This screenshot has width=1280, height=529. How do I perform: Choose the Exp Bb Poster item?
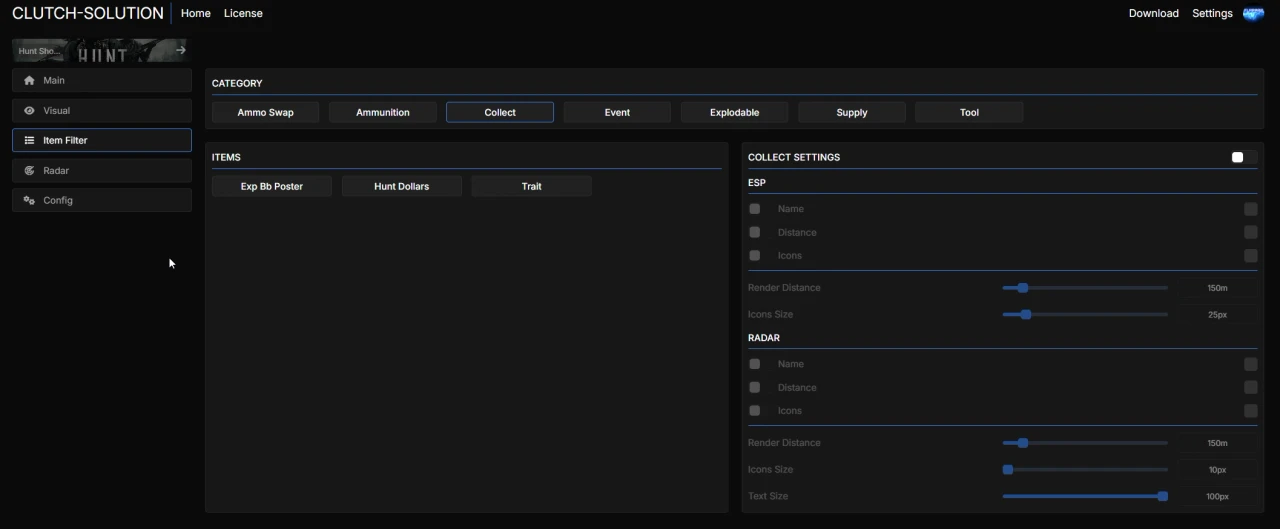pos(272,186)
